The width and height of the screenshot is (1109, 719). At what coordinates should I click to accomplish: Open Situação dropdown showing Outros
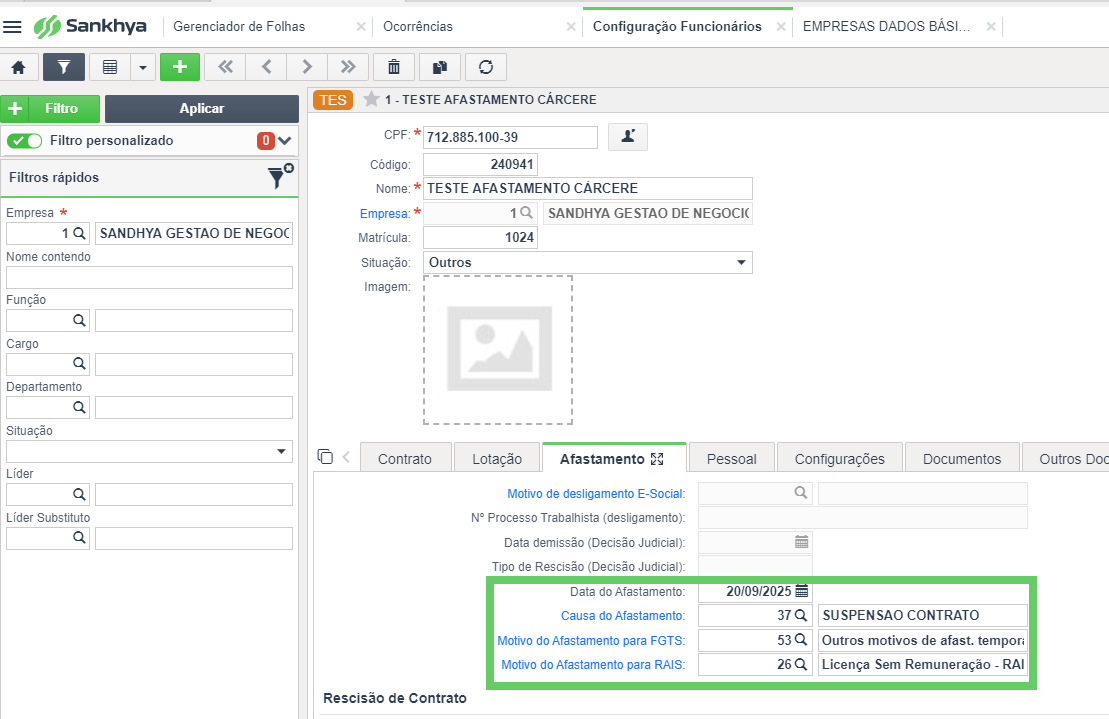pos(588,262)
